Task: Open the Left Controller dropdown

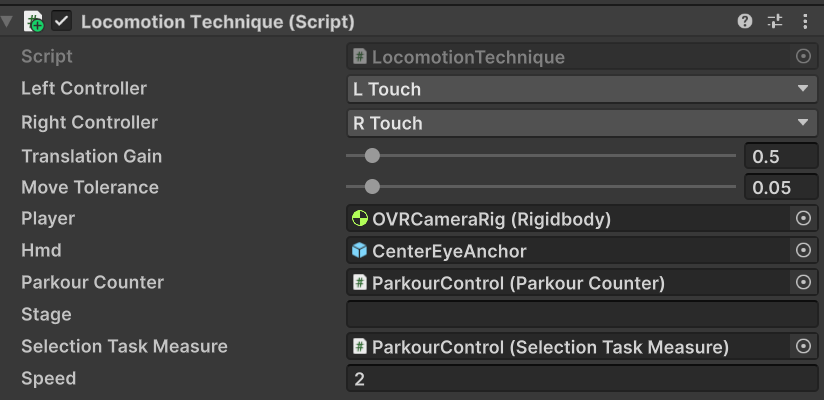Action: 582,89
